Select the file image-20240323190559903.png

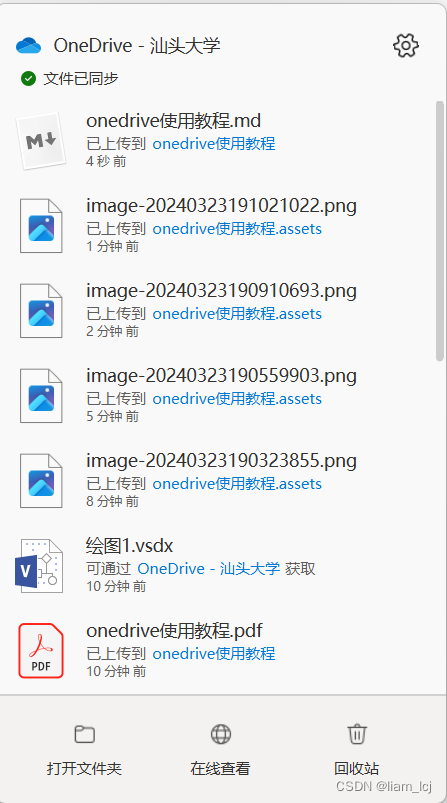221,376
